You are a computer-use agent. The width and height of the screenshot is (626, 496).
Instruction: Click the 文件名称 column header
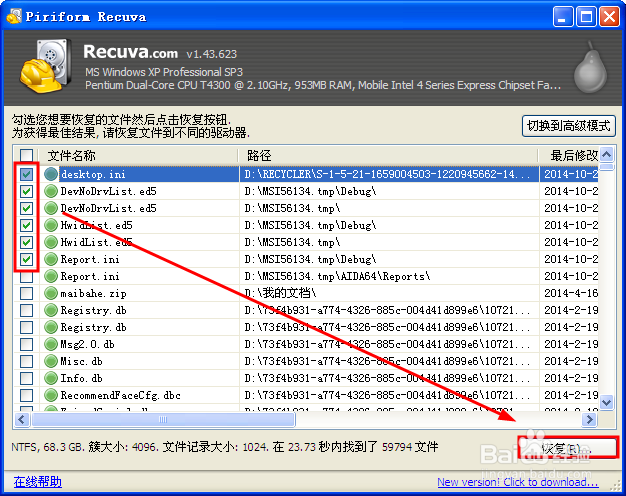(139, 155)
